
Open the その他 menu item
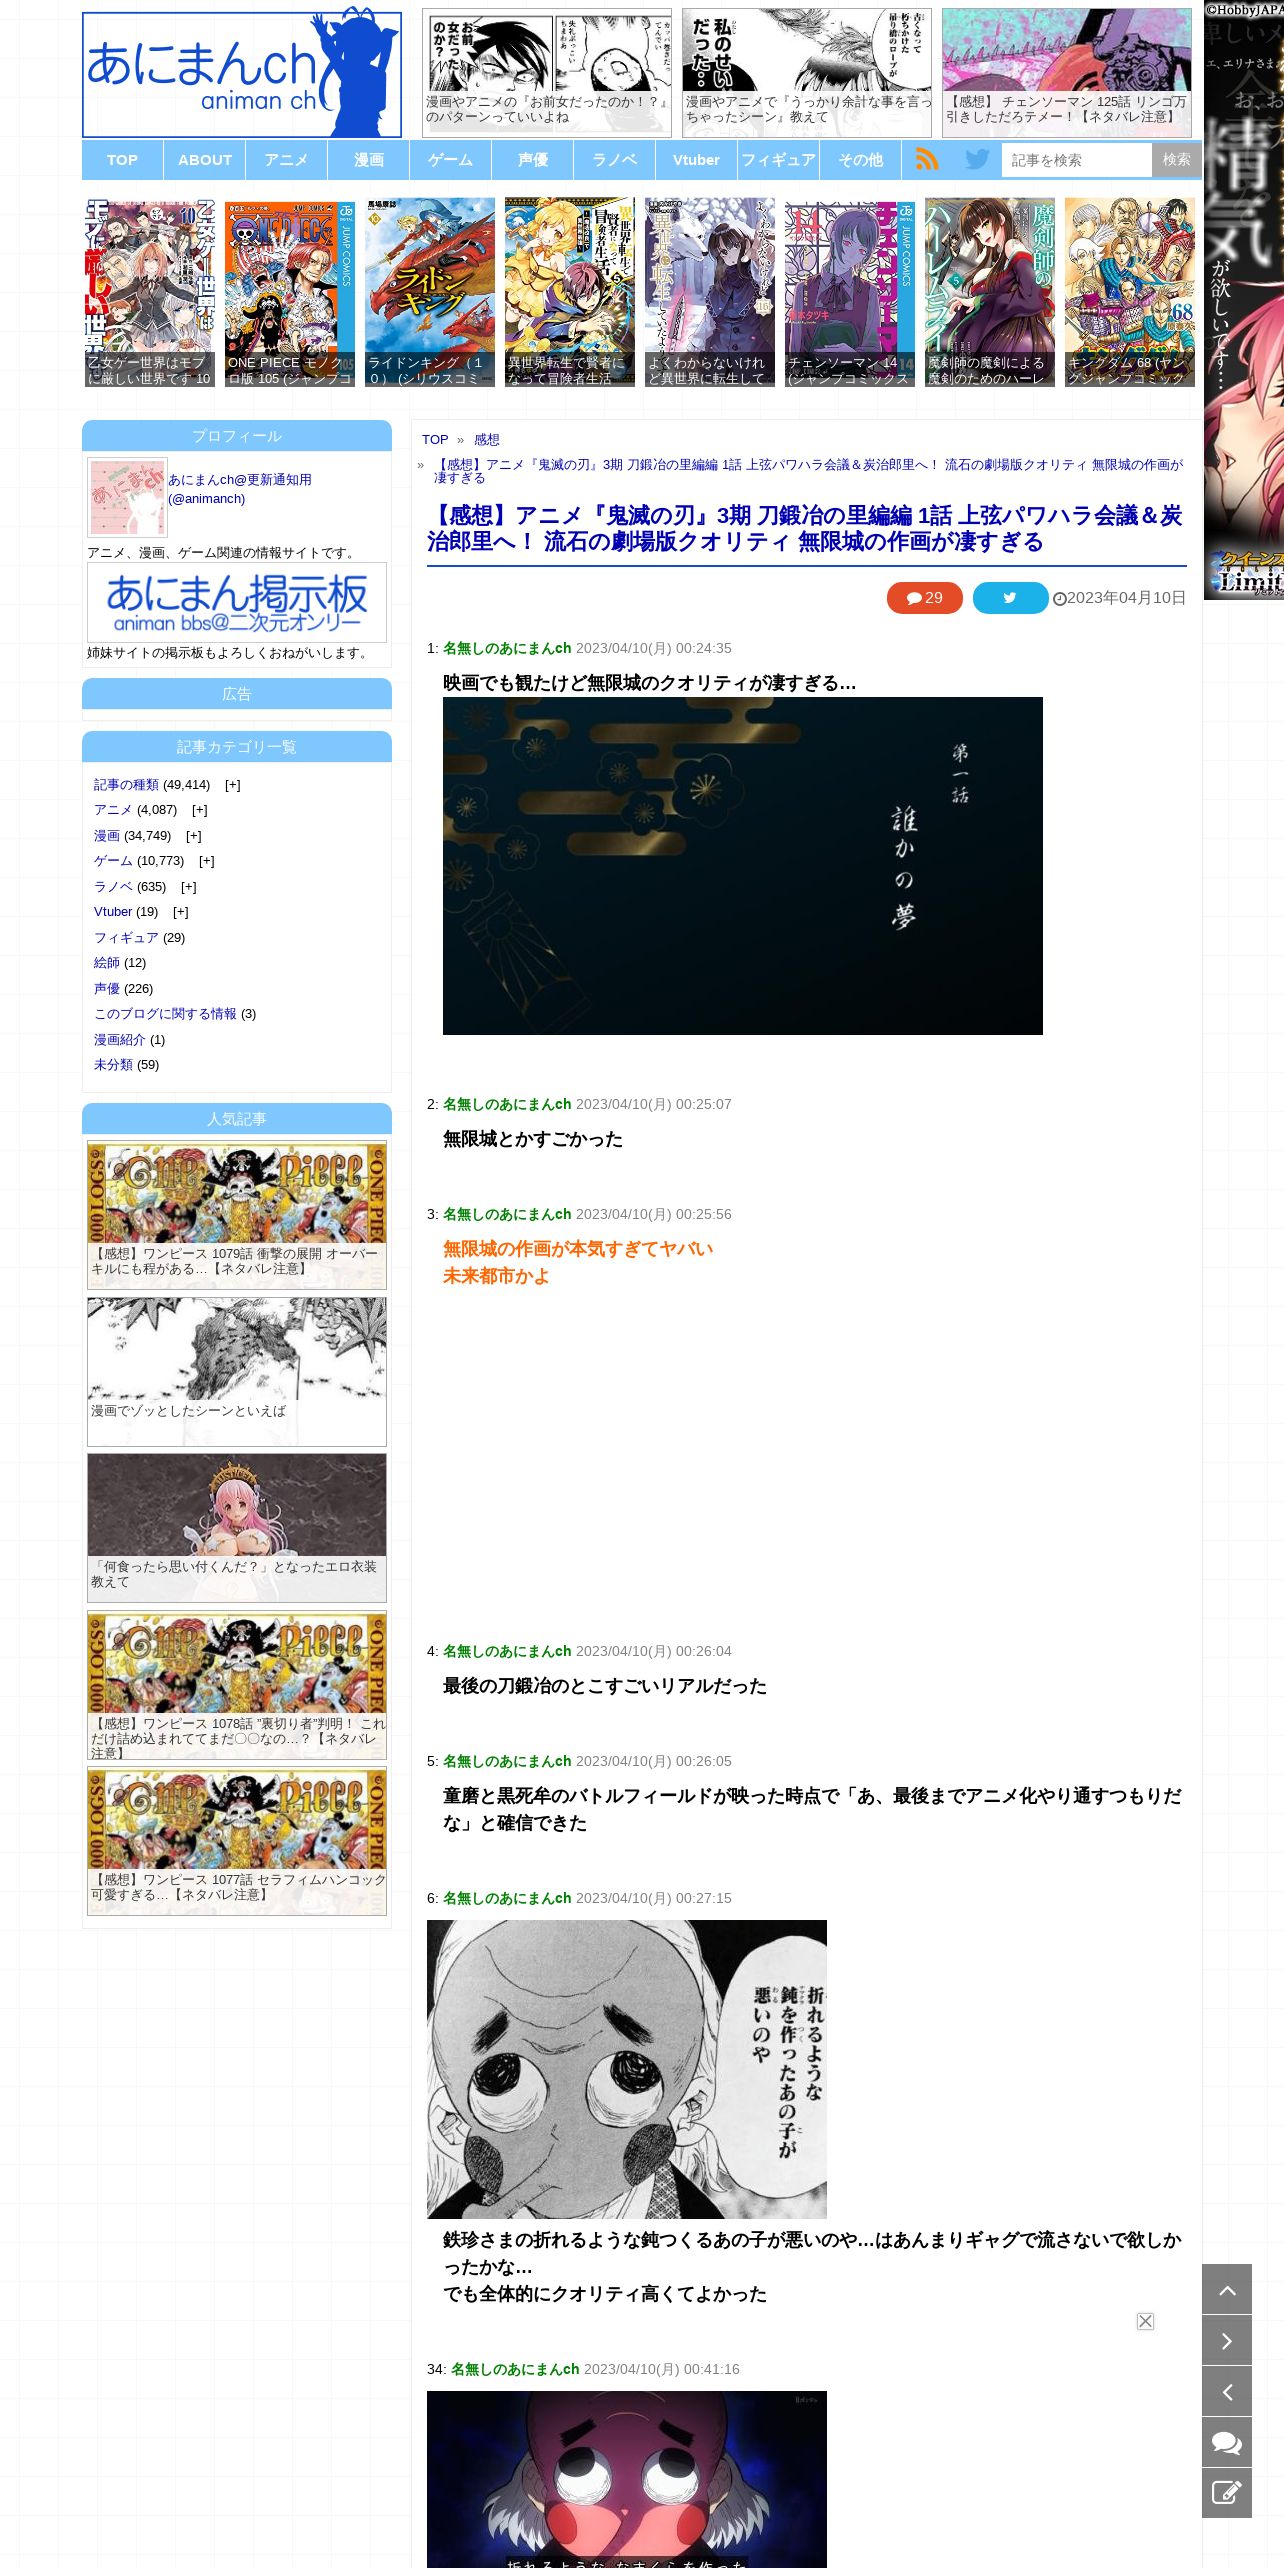pyautogui.click(x=860, y=160)
